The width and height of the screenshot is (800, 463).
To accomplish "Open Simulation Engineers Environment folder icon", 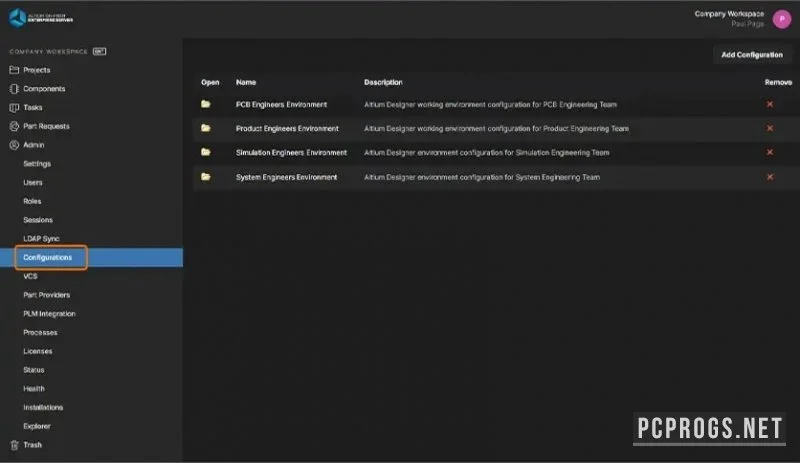I will pyautogui.click(x=206, y=152).
